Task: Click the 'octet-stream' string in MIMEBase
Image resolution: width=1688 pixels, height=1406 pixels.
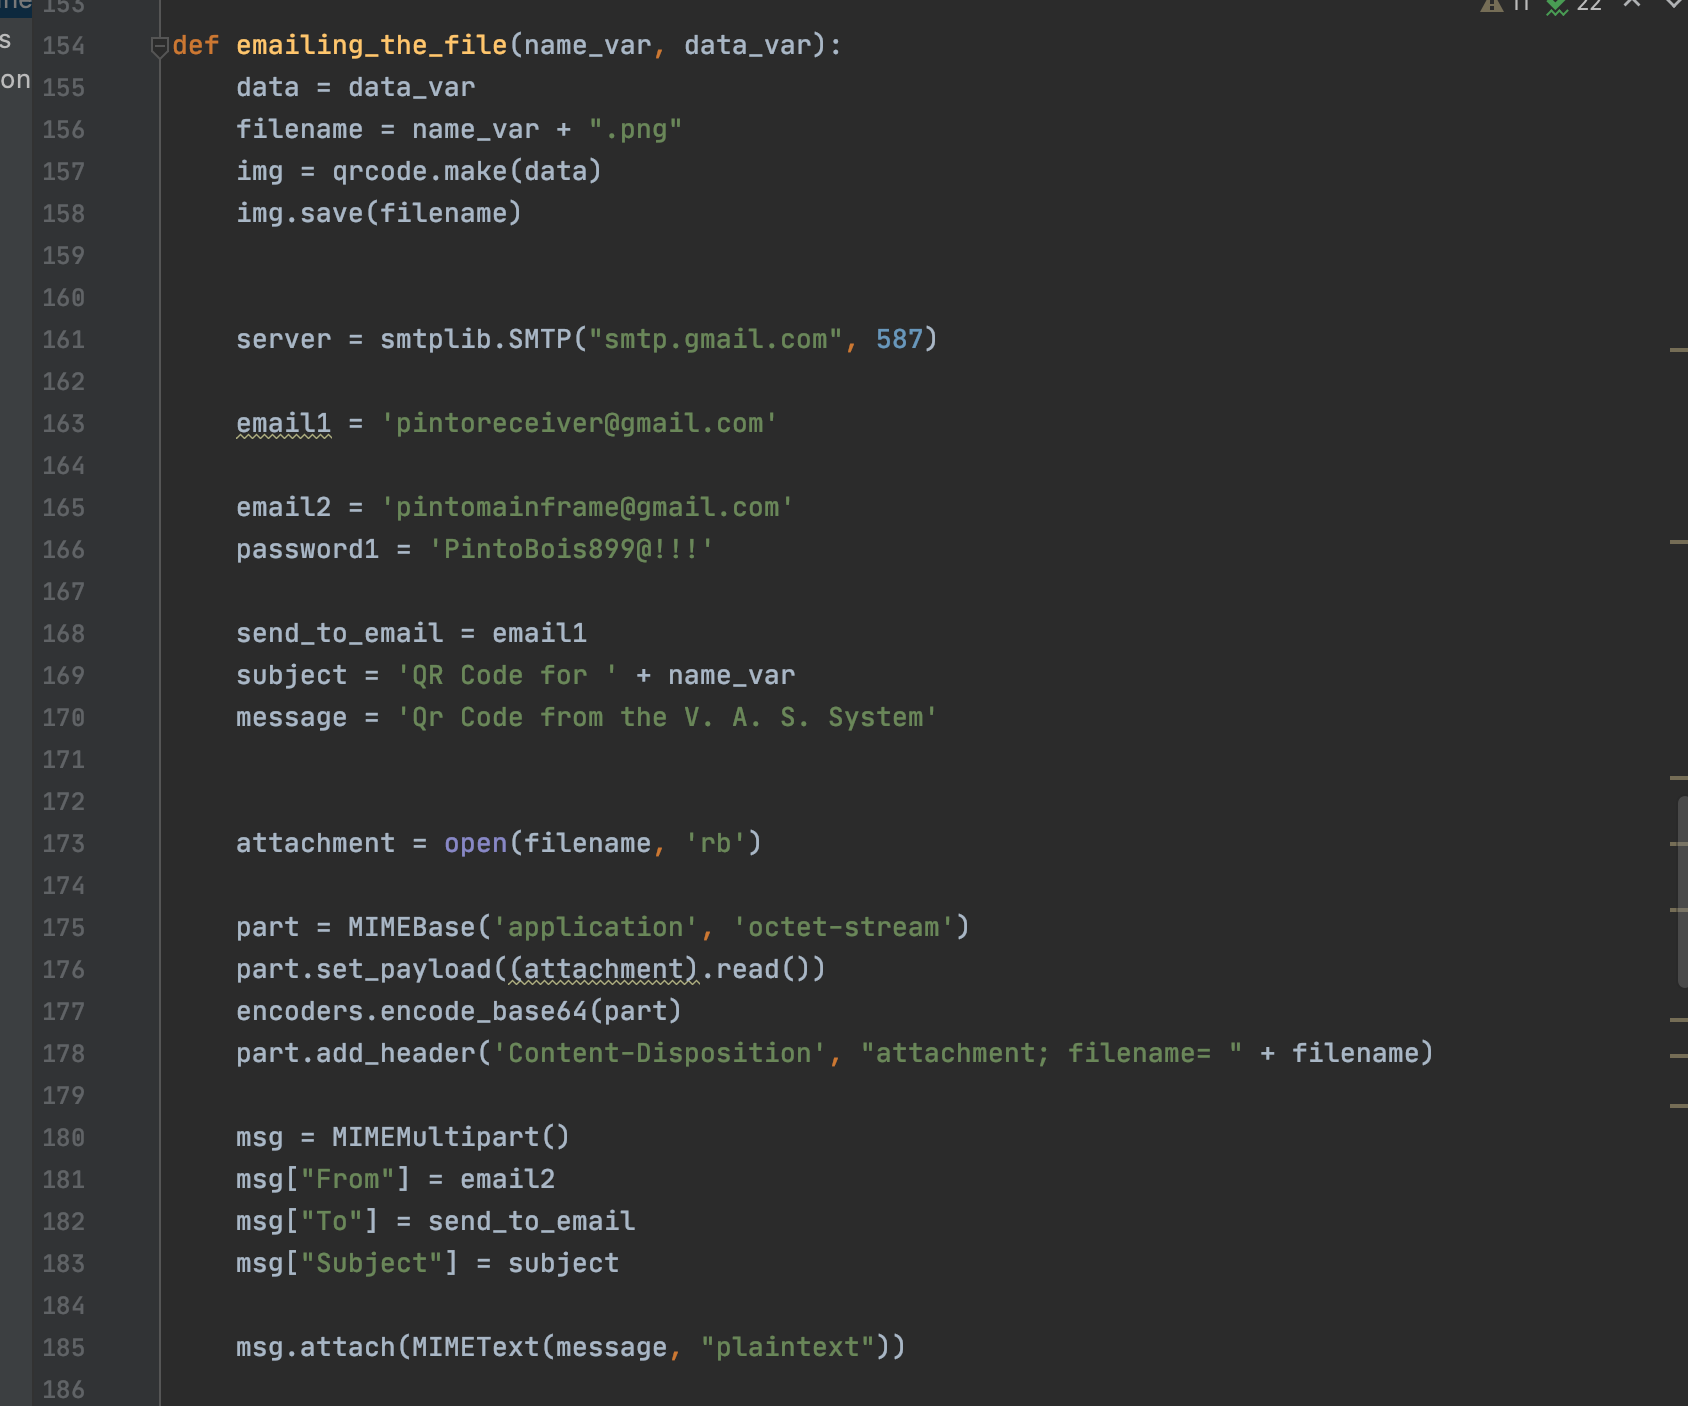Action: click(843, 928)
